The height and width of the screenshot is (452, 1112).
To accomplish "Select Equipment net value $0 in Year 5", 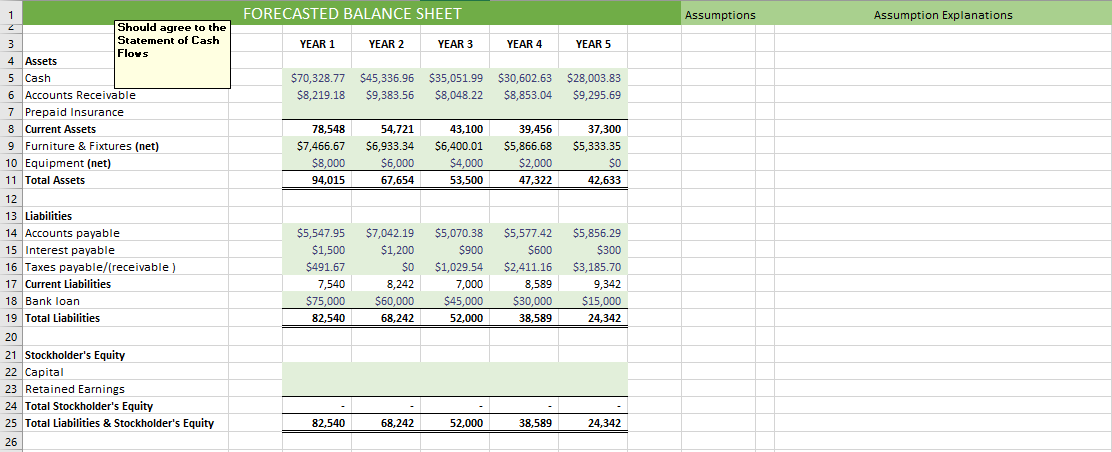I will click(594, 163).
